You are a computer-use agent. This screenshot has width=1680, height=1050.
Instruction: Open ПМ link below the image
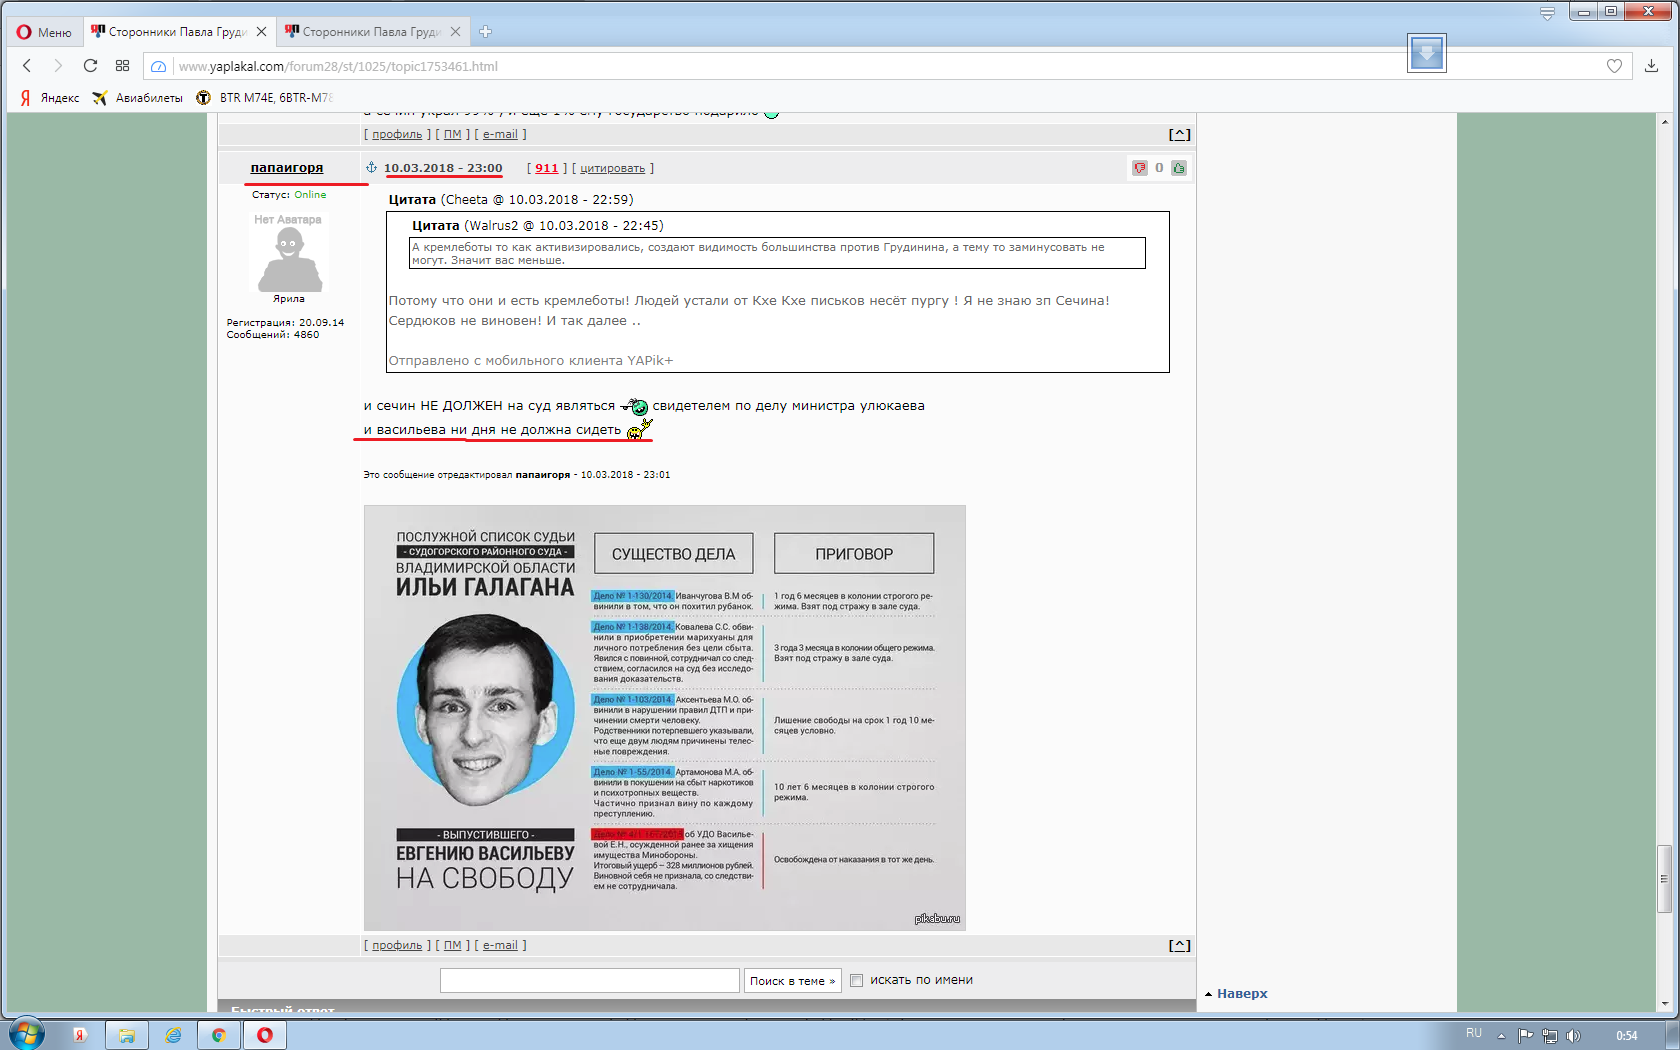(x=453, y=945)
